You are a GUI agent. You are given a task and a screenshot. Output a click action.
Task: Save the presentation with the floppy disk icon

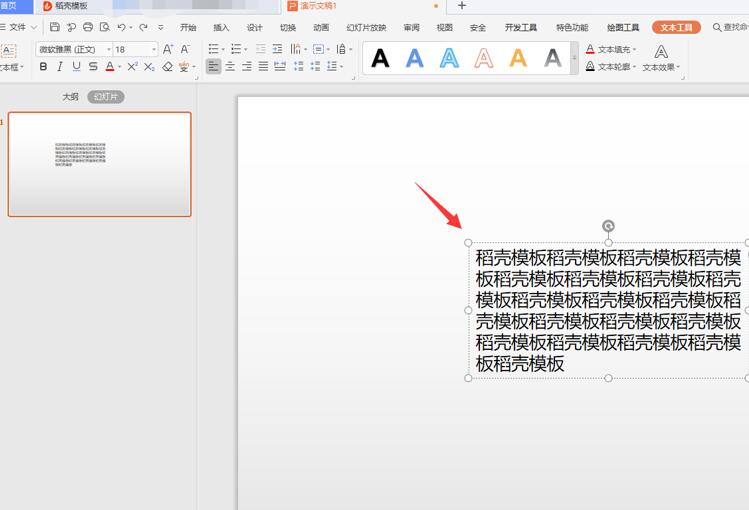(x=55, y=27)
